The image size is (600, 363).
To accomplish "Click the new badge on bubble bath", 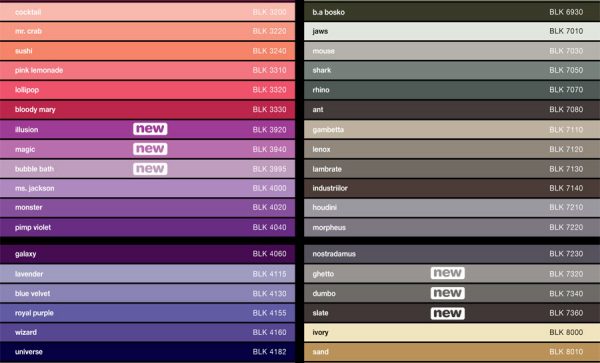I will (x=150, y=169).
